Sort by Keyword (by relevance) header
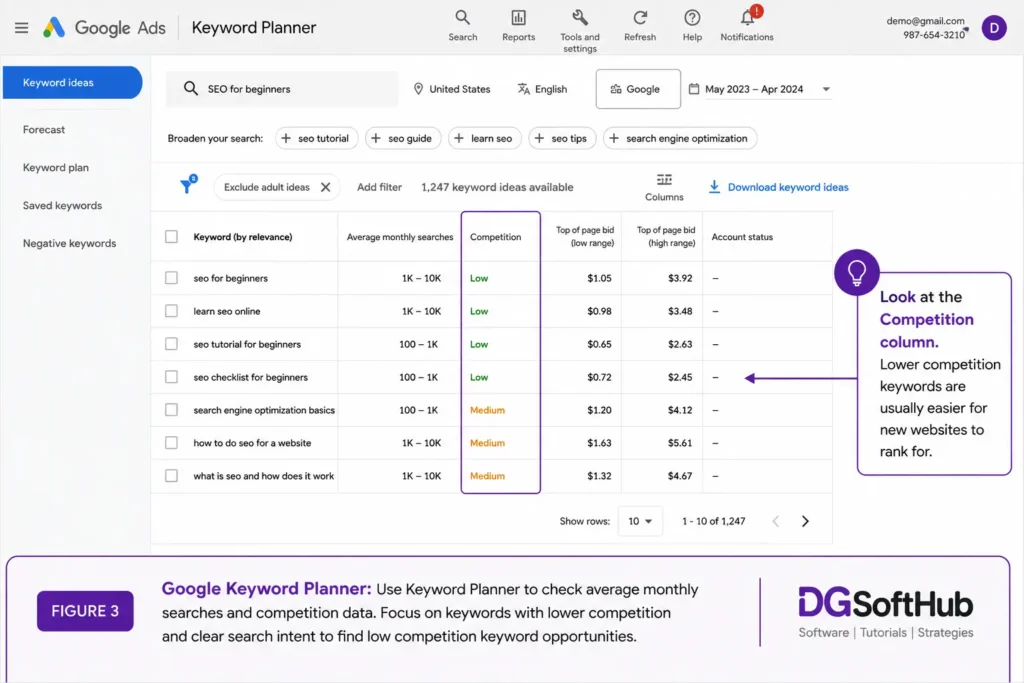 pyautogui.click(x=243, y=237)
